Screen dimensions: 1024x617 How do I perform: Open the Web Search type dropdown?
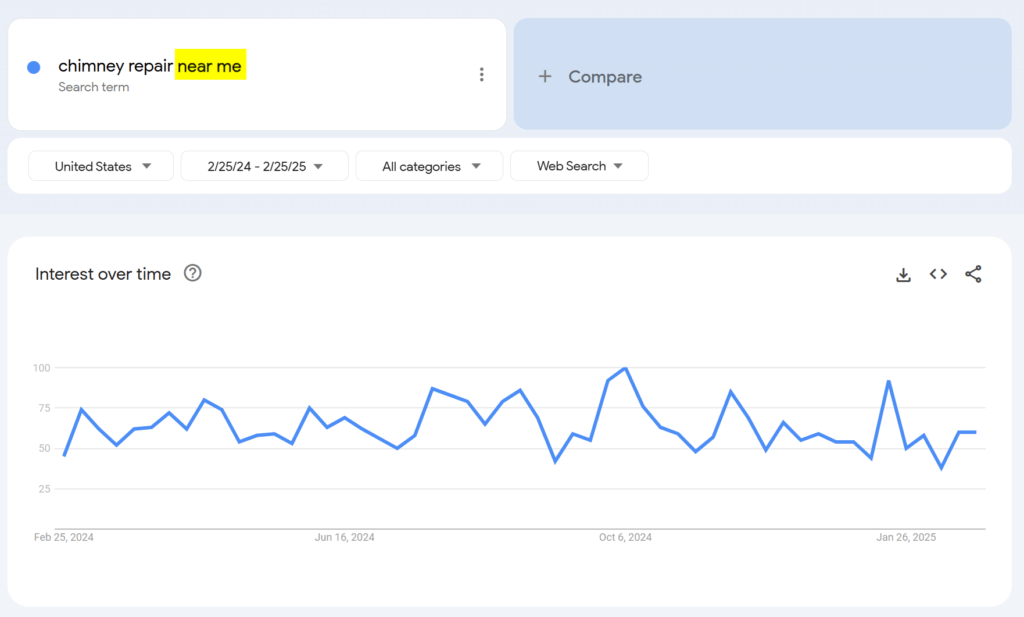tap(579, 166)
